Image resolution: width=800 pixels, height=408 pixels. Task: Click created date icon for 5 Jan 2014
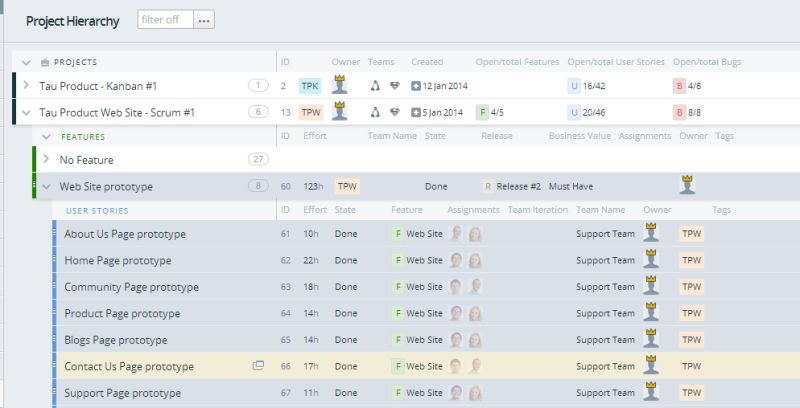[416, 112]
